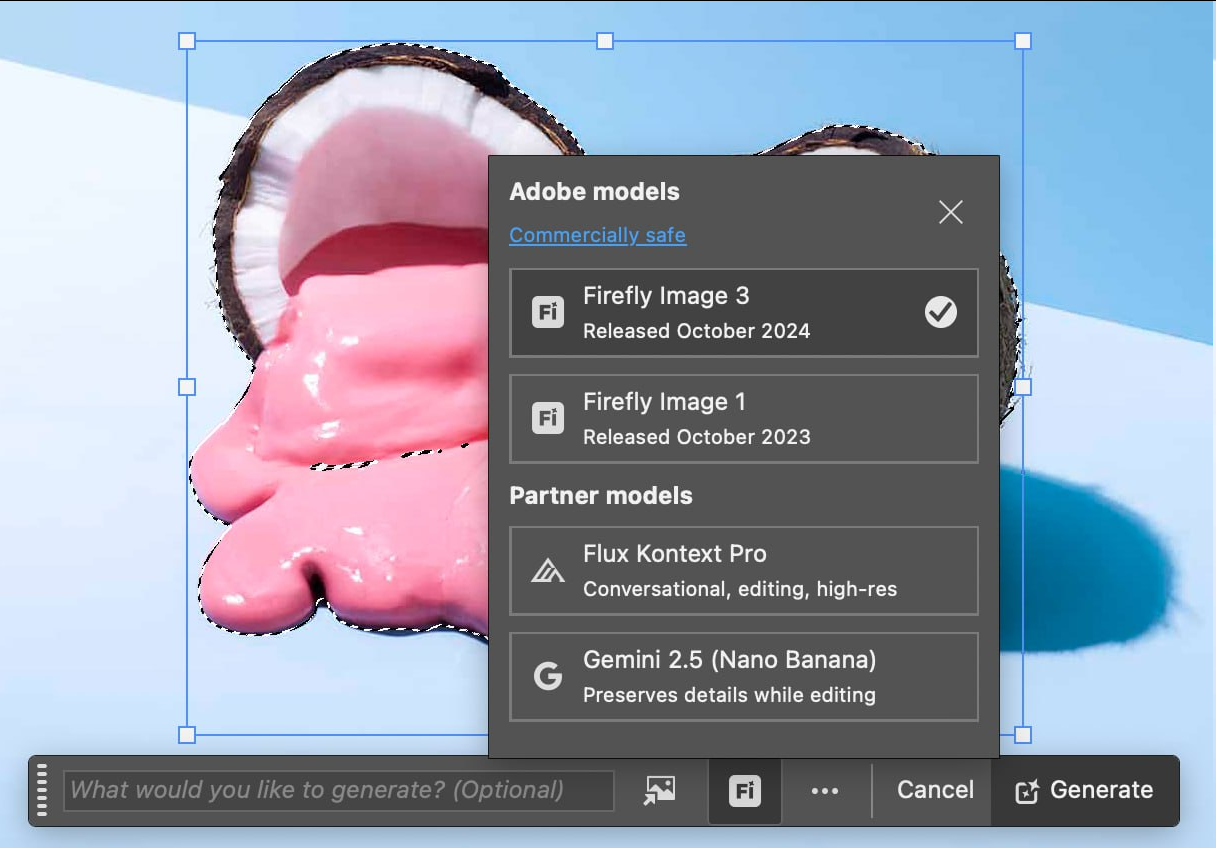
Task: Click the reference image icon
Action: tap(659, 790)
